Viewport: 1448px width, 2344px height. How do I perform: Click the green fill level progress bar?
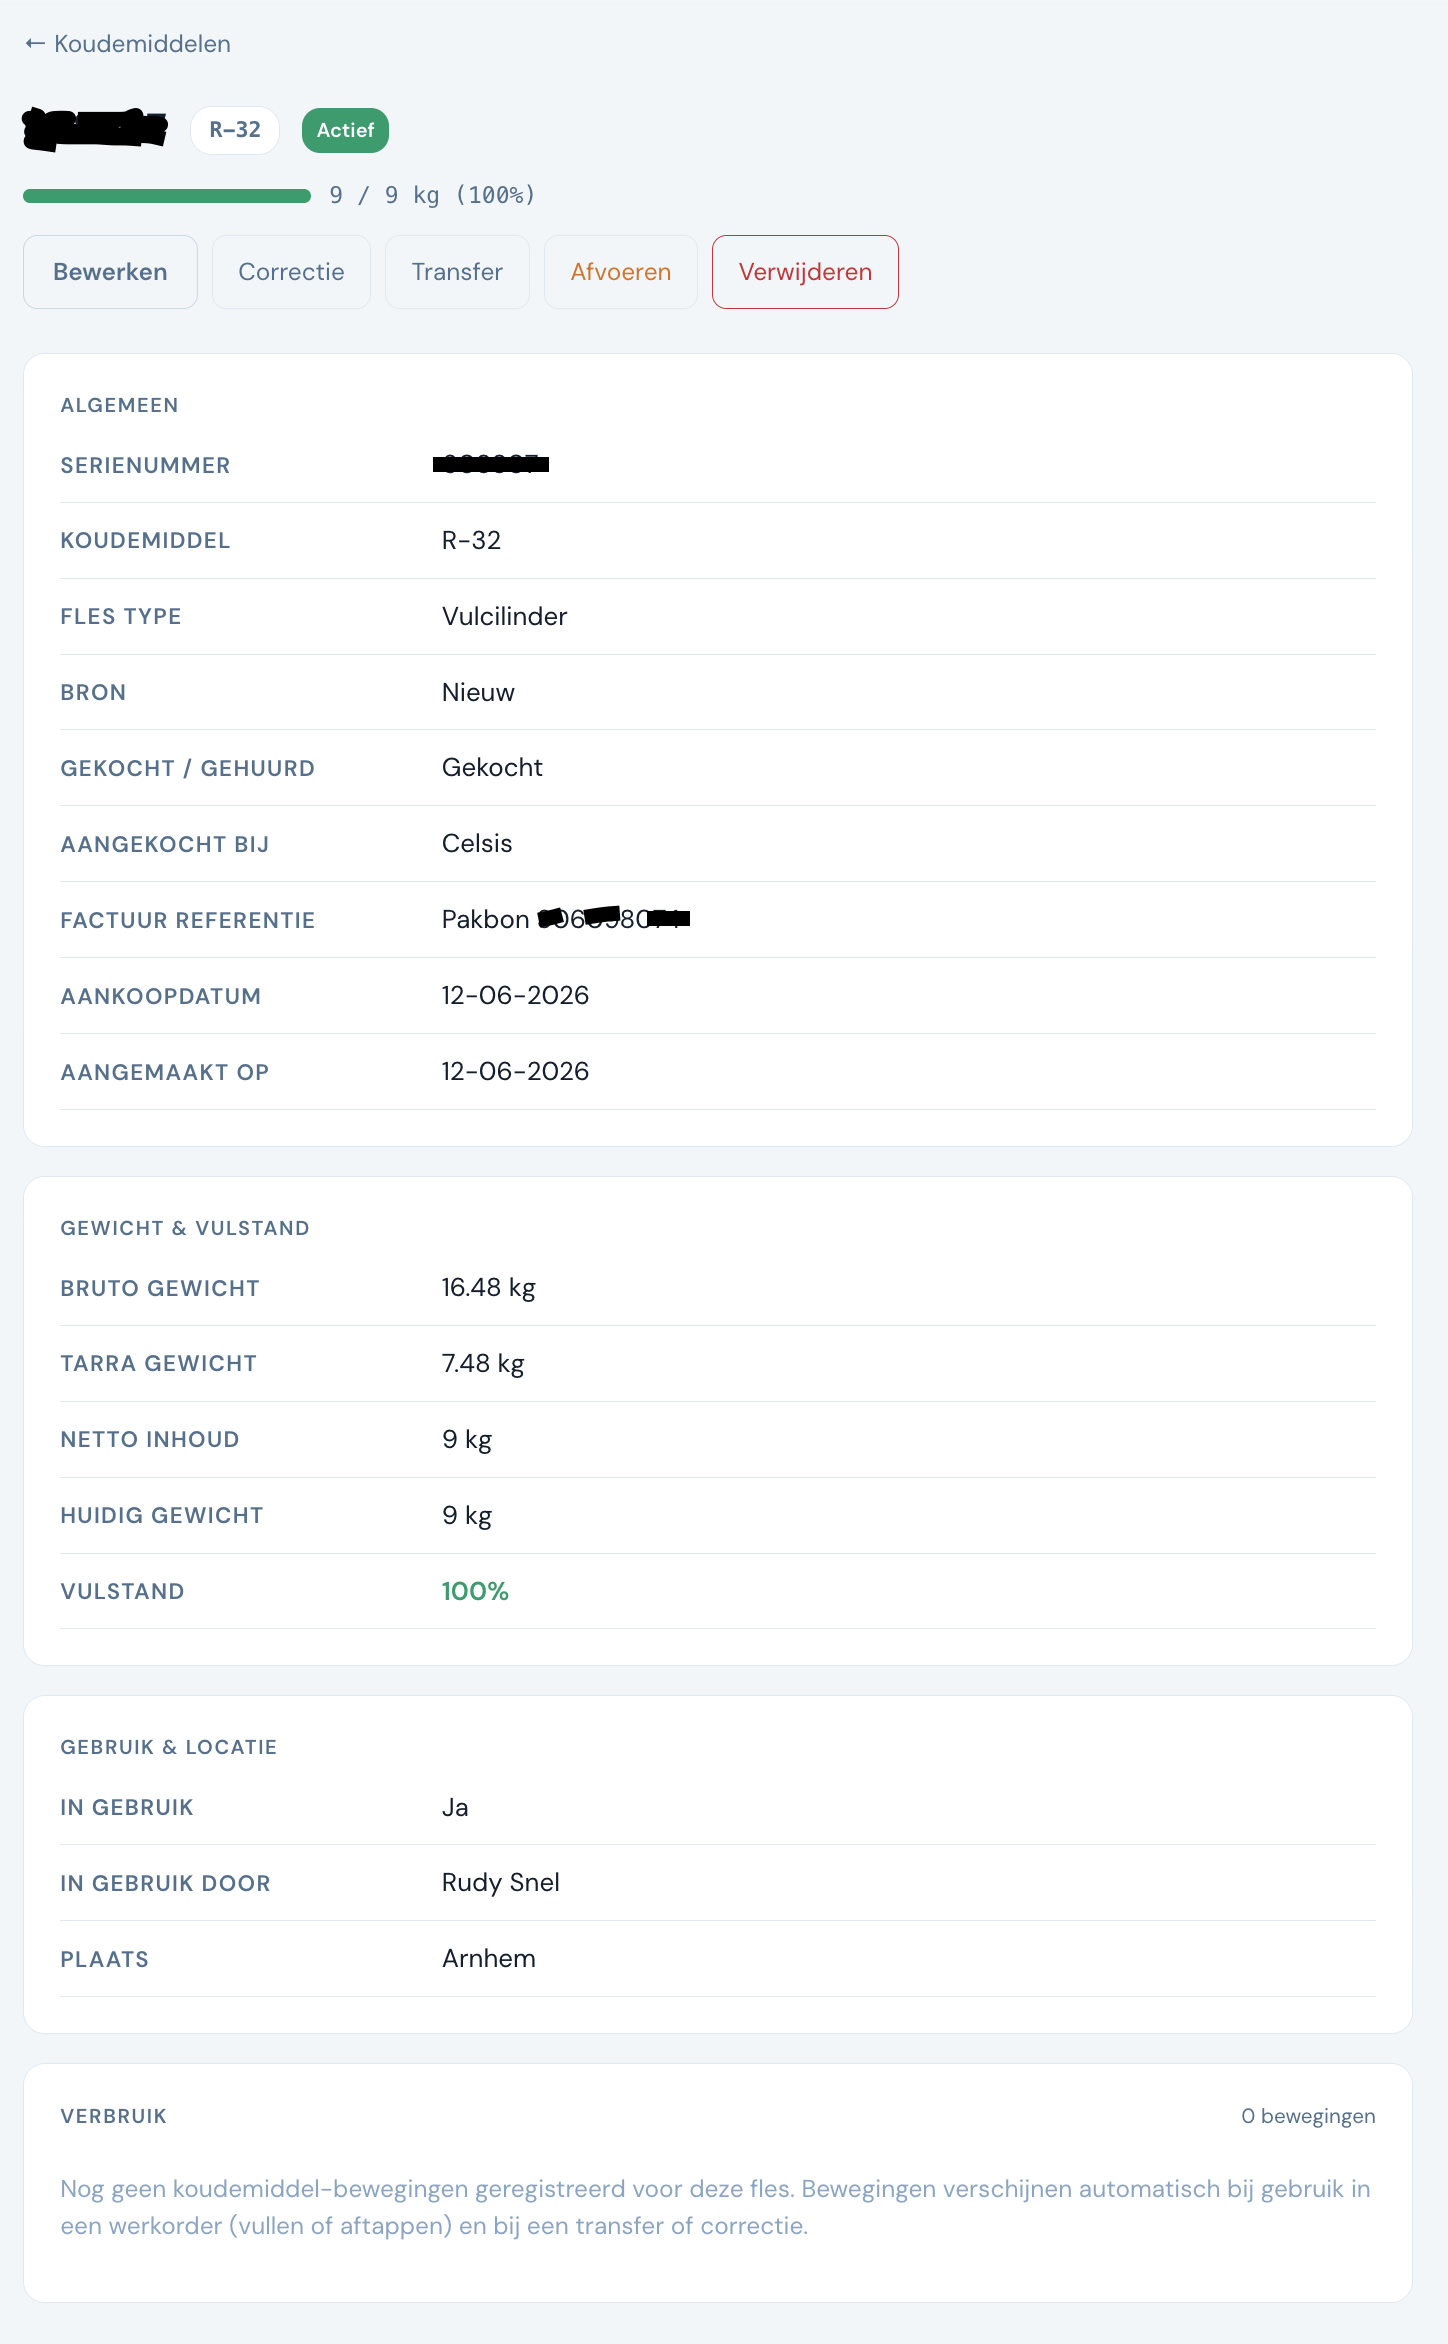[167, 196]
